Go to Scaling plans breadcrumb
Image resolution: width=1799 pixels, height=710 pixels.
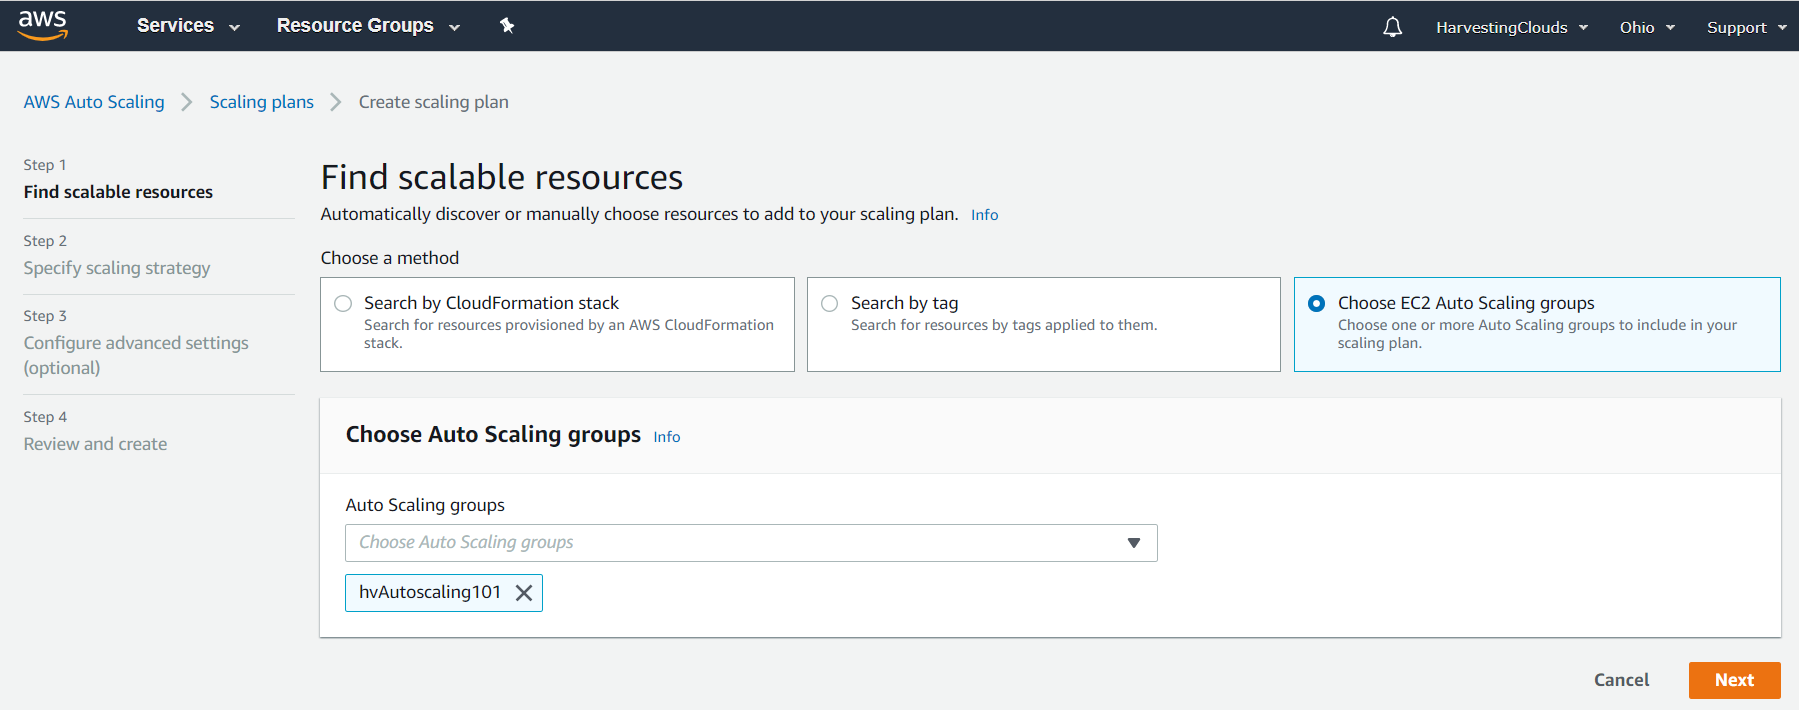coord(261,102)
